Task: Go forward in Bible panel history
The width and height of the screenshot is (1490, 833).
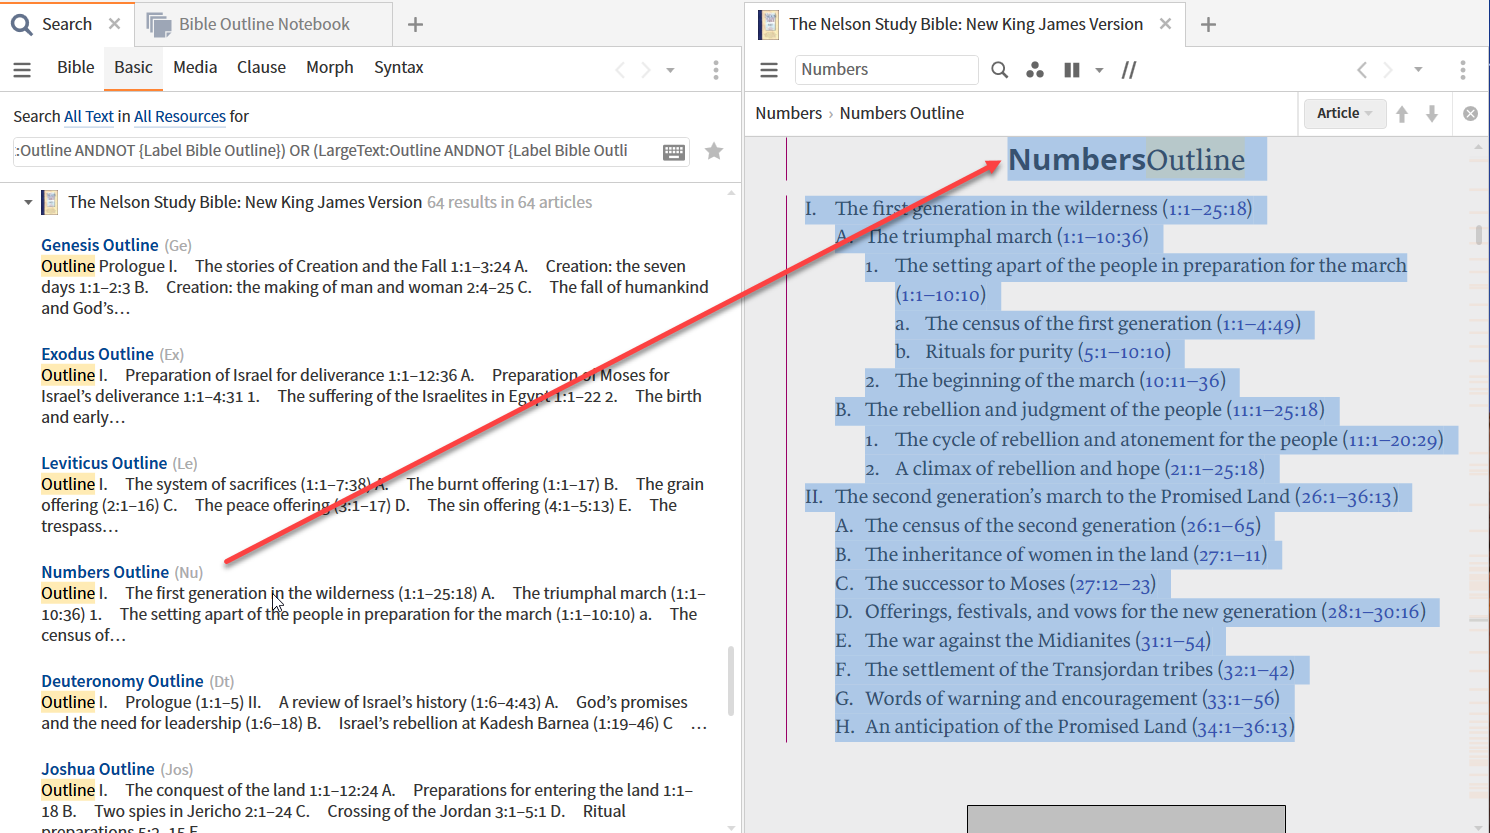Action: tap(1388, 69)
